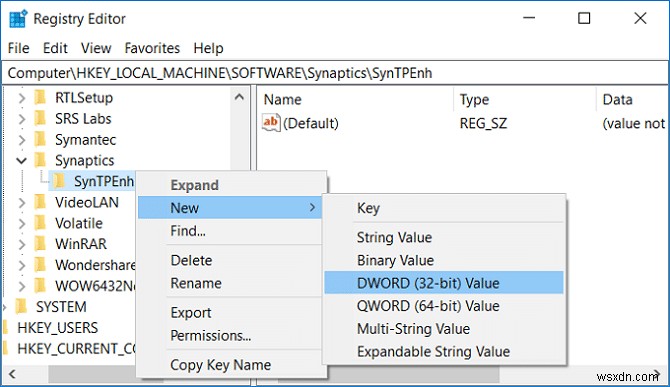Expand the Symantec tree node
This screenshot has width=670, height=387.
pyautogui.click(x=22, y=140)
